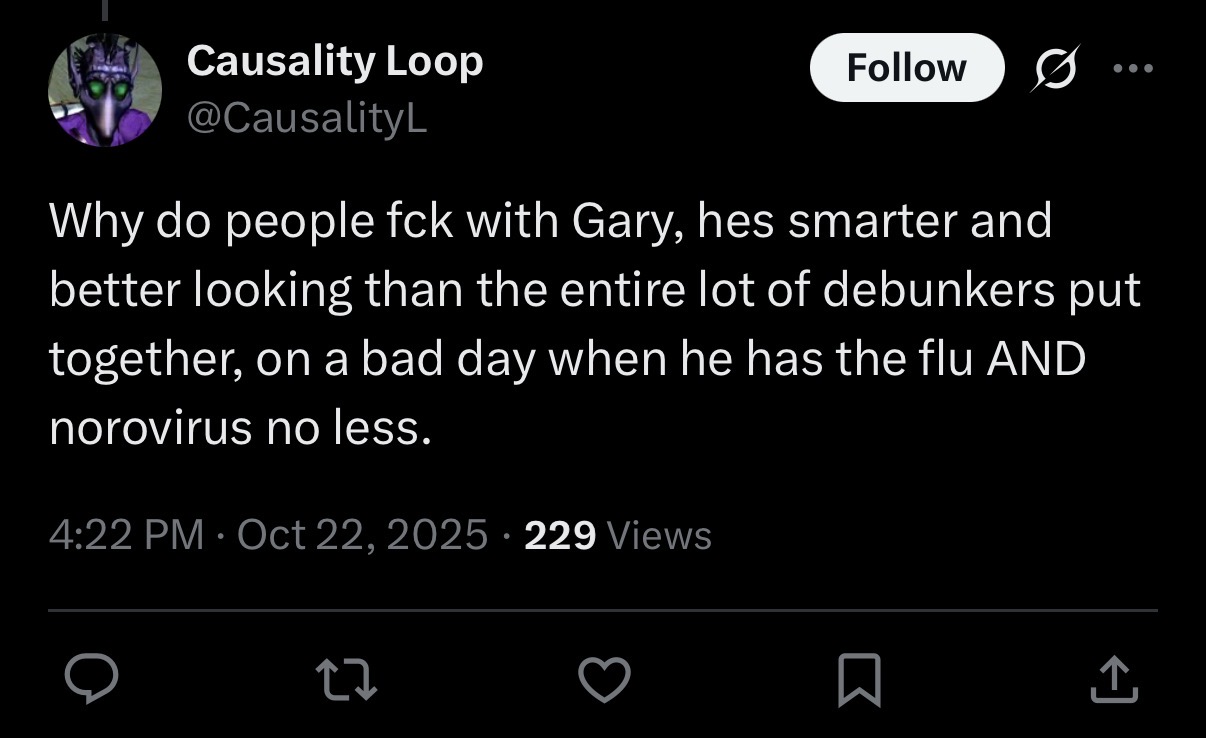Image resolution: width=1206 pixels, height=738 pixels.
Task: Click the Causality Loop display name
Action: tap(335, 62)
